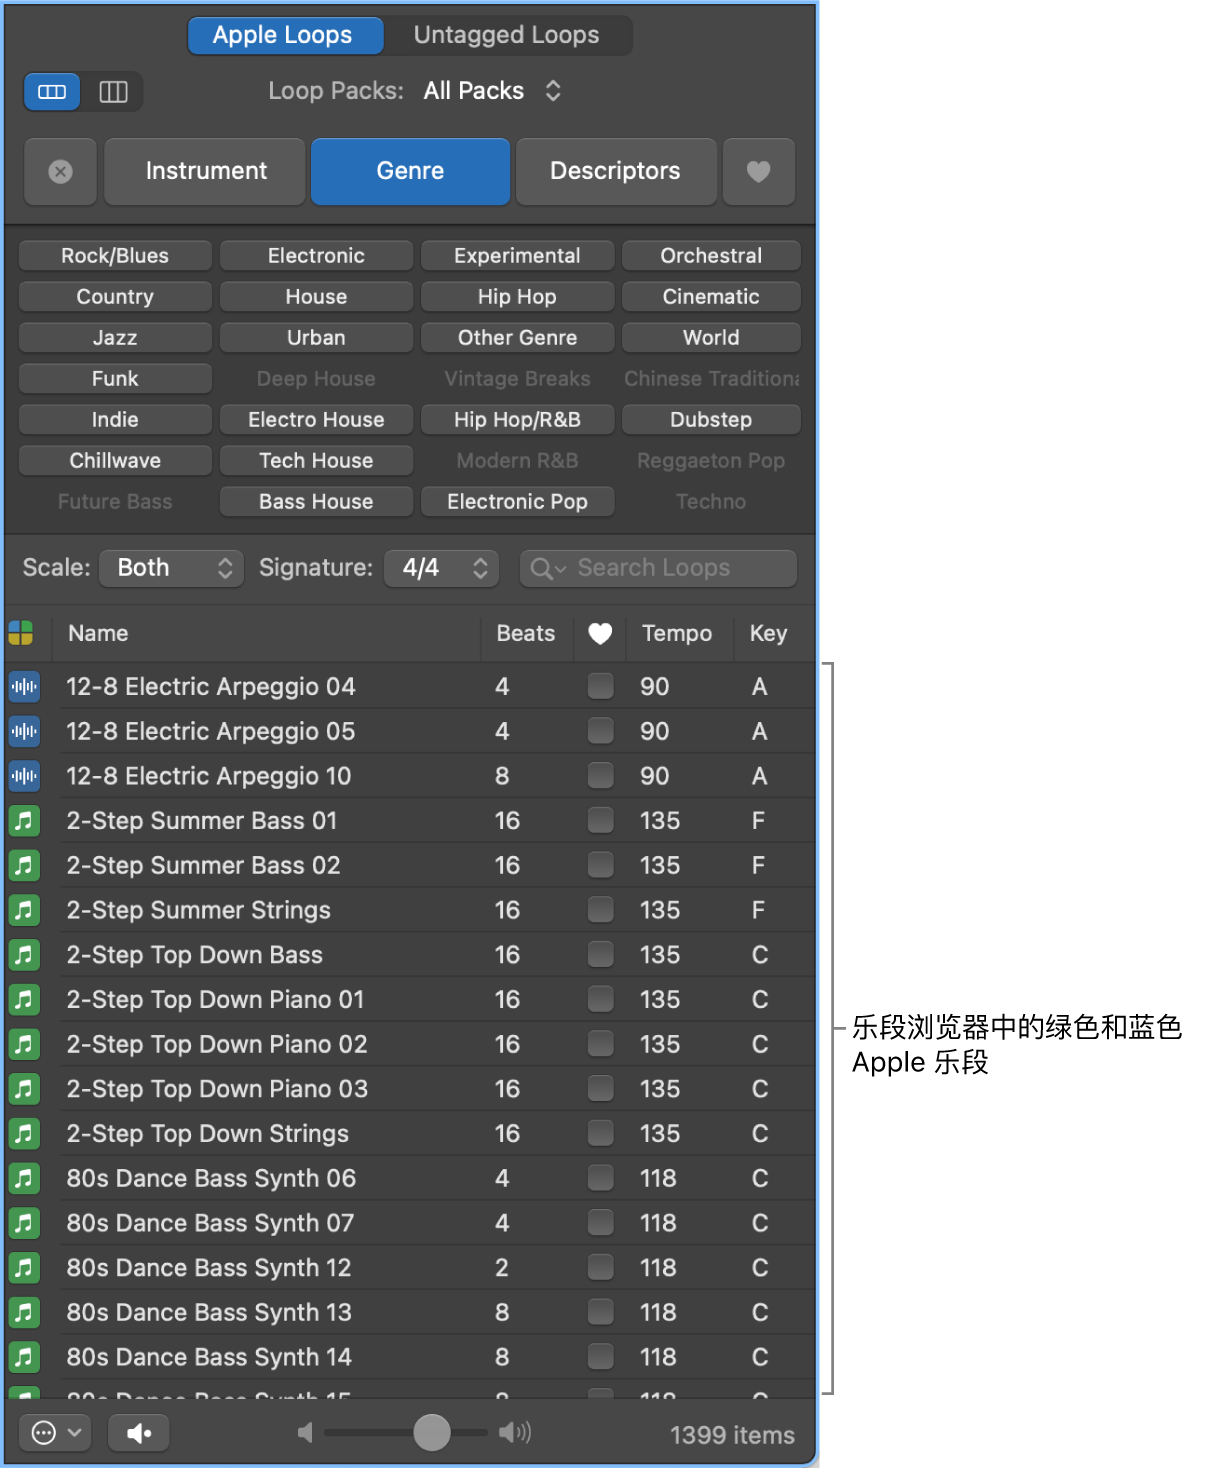Mark 80s Dance Bass Synth 06 as favorite
The image size is (1232, 1468).
[x=600, y=1177]
